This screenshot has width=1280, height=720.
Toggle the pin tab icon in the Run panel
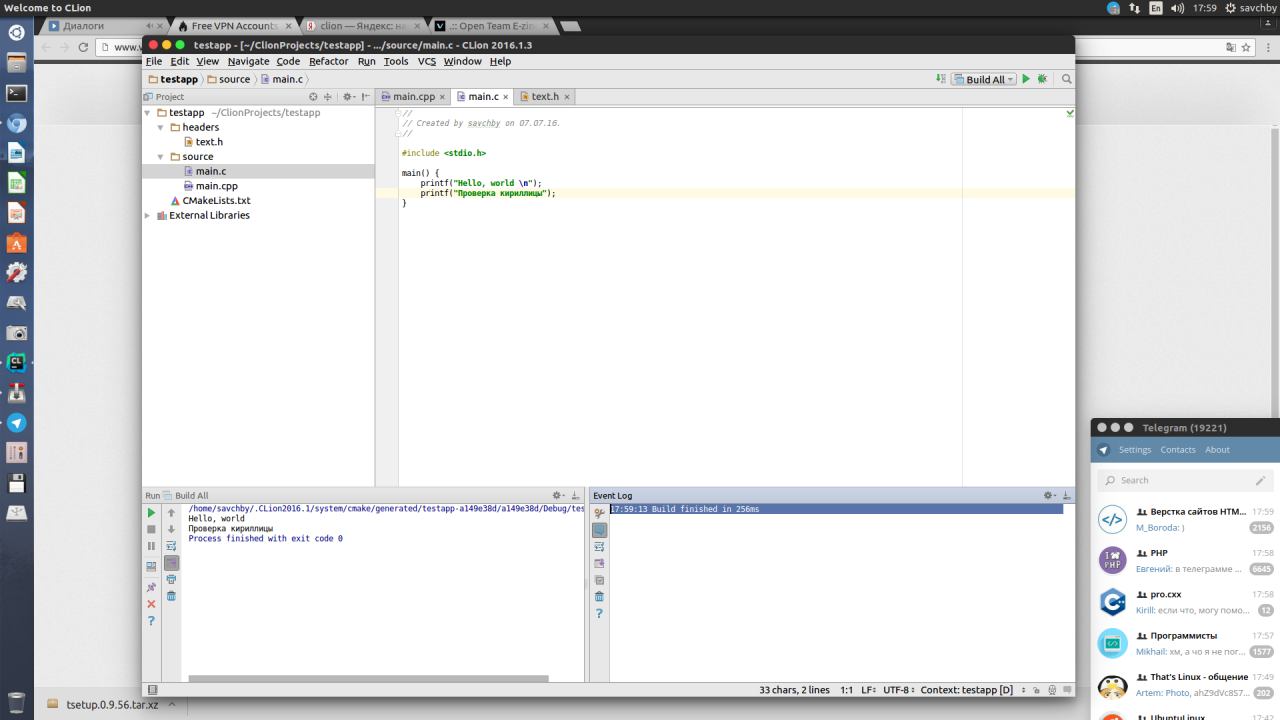click(x=152, y=587)
